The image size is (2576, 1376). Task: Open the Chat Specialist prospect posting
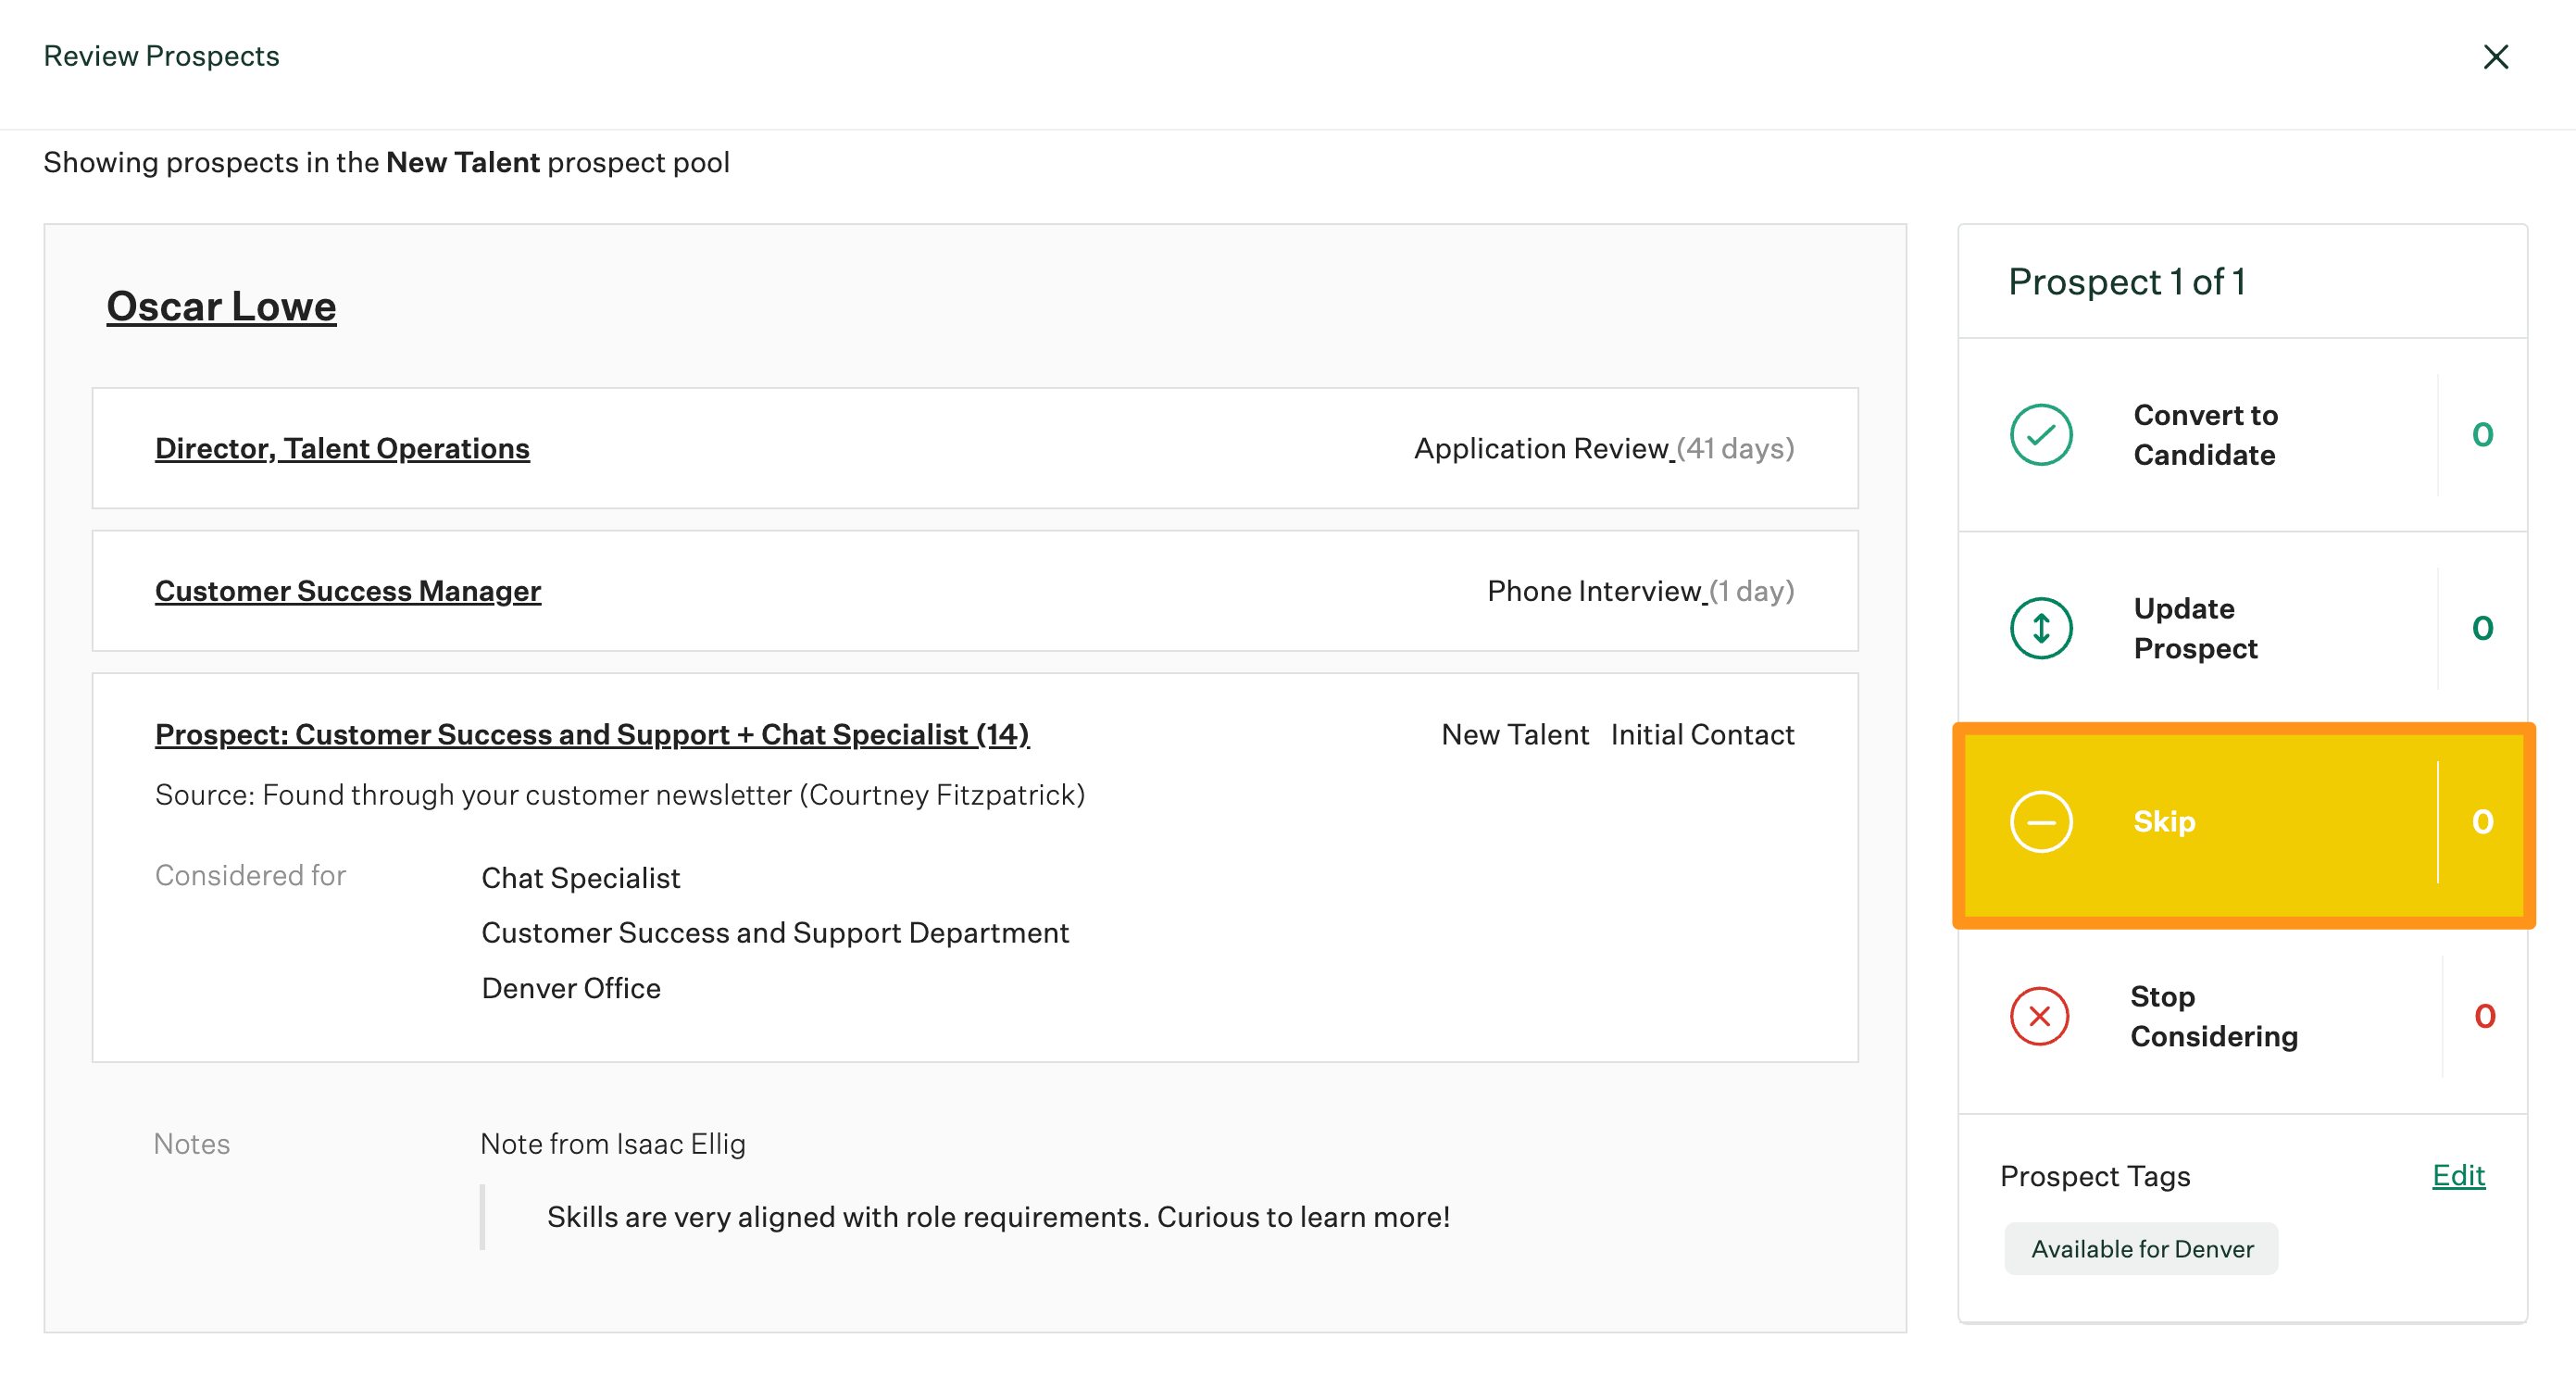tap(591, 734)
